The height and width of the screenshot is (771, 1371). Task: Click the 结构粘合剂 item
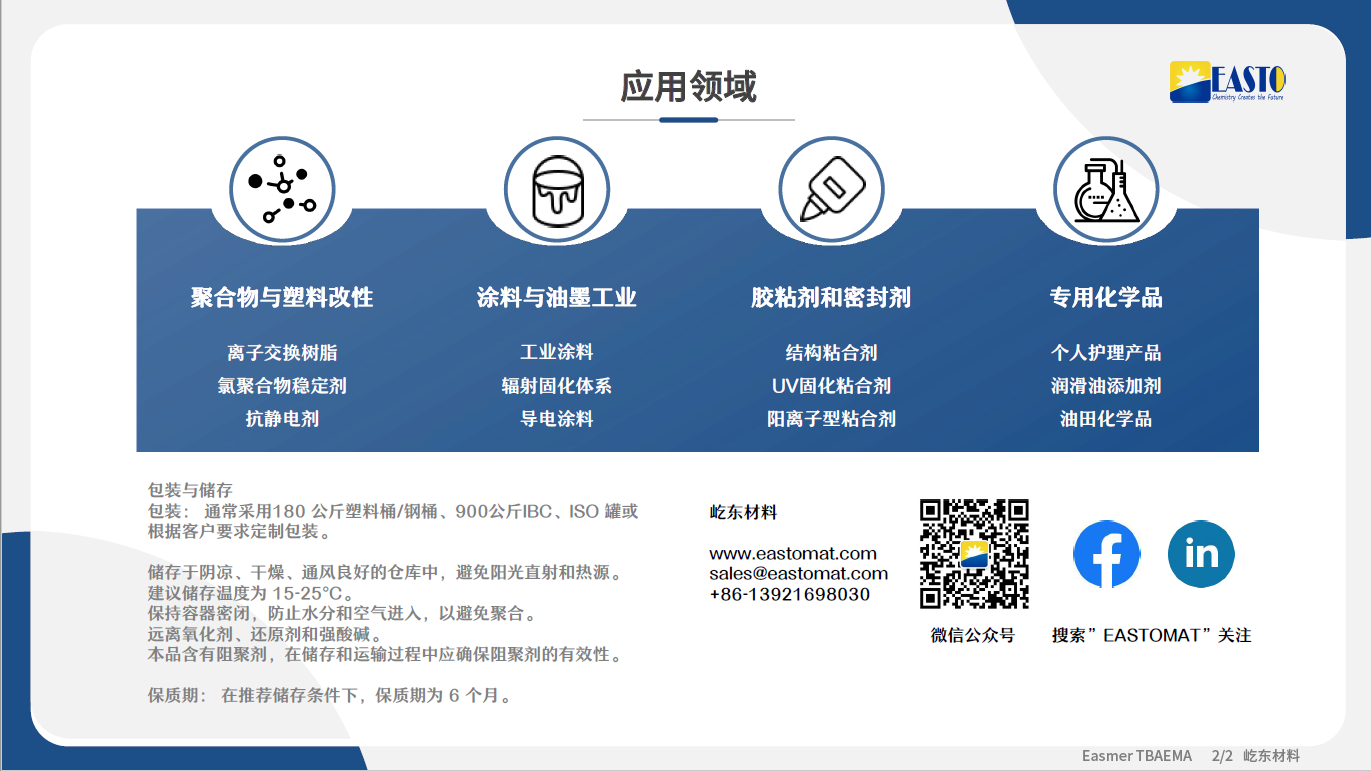[831, 353]
